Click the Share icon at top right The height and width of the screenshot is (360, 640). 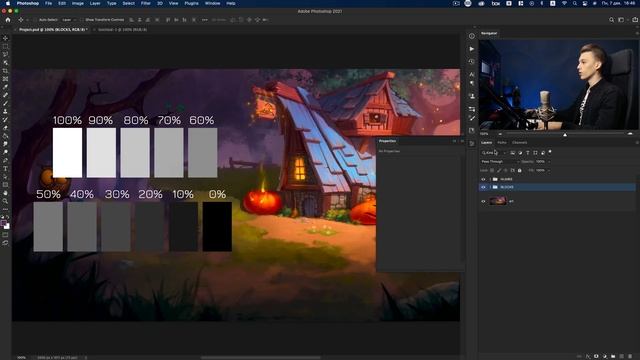pyautogui.click(x=635, y=20)
